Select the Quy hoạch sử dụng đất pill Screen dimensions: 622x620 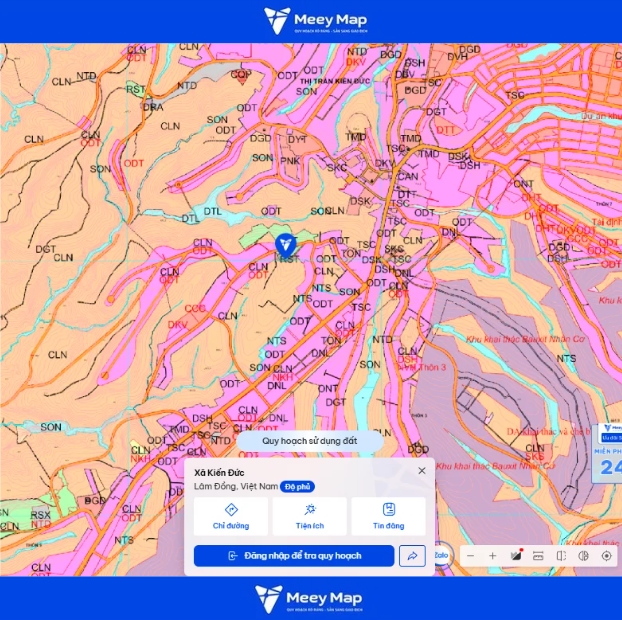point(310,441)
